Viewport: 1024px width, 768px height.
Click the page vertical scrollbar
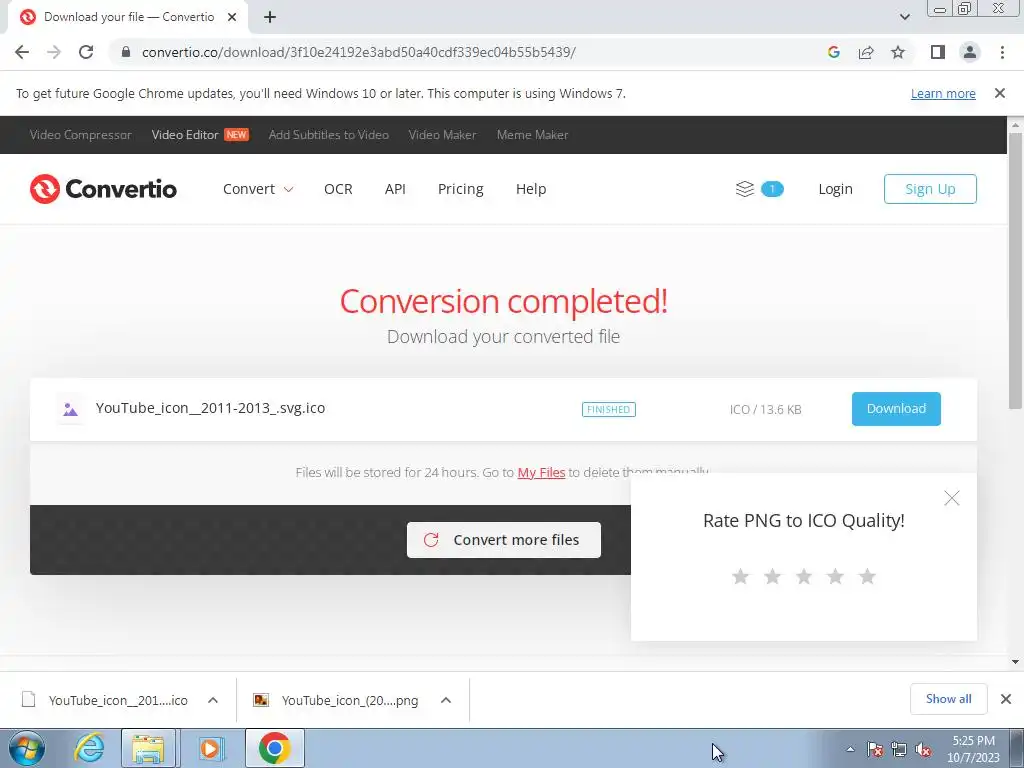tap(1015, 271)
